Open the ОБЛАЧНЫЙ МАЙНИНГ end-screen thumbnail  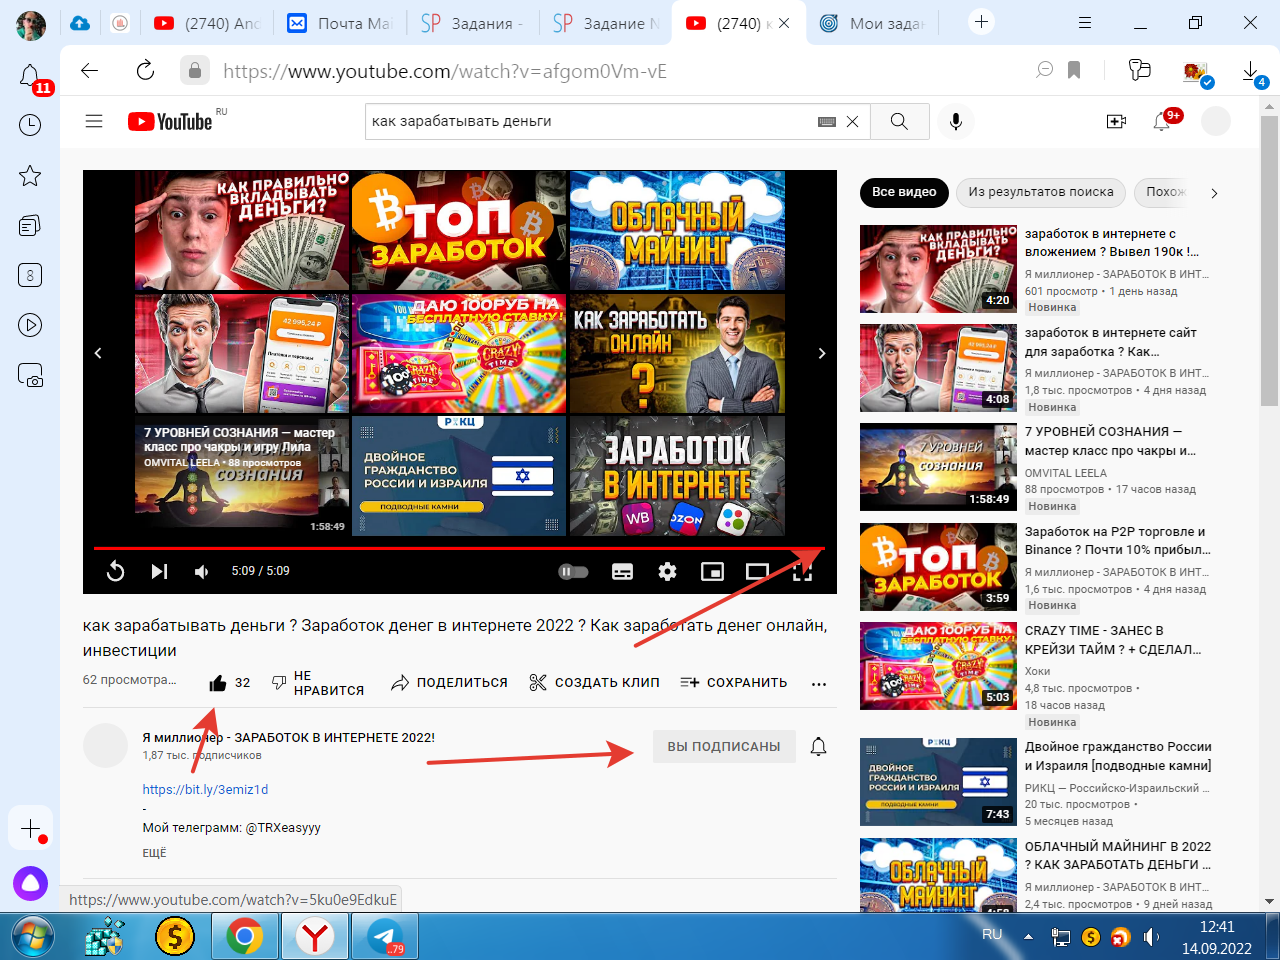pos(677,230)
